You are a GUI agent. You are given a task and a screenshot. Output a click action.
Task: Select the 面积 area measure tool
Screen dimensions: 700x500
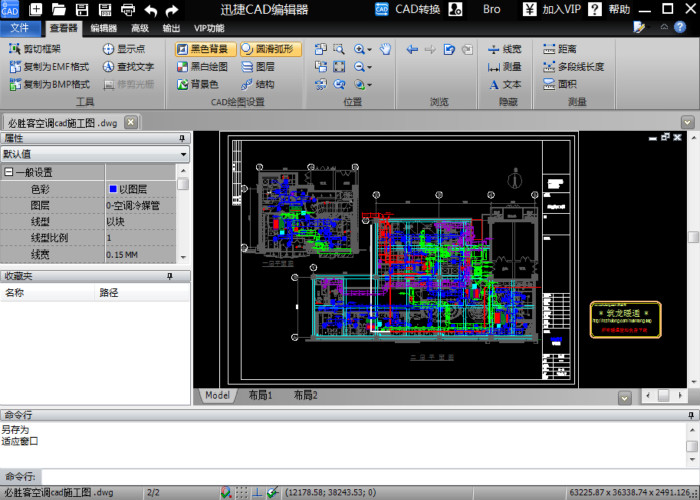(560, 84)
